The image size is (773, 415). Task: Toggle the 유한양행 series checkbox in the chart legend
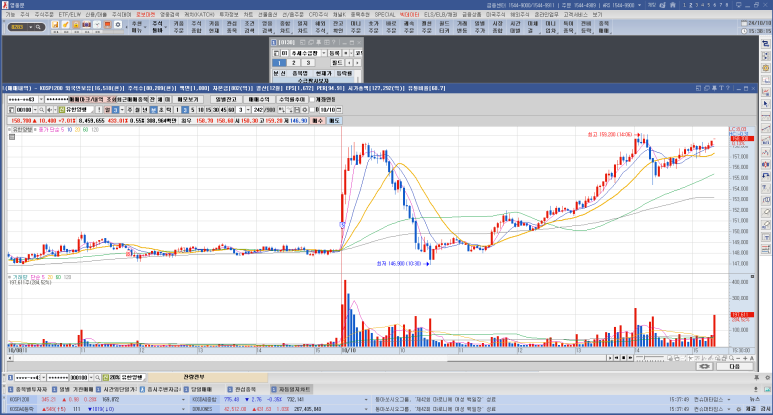[x=10, y=130]
